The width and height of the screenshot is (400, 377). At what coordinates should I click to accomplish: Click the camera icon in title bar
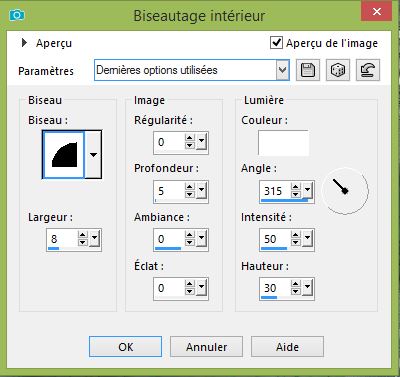(17, 15)
